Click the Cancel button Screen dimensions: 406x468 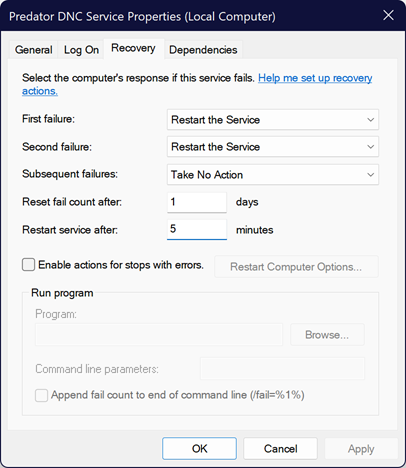click(x=280, y=449)
